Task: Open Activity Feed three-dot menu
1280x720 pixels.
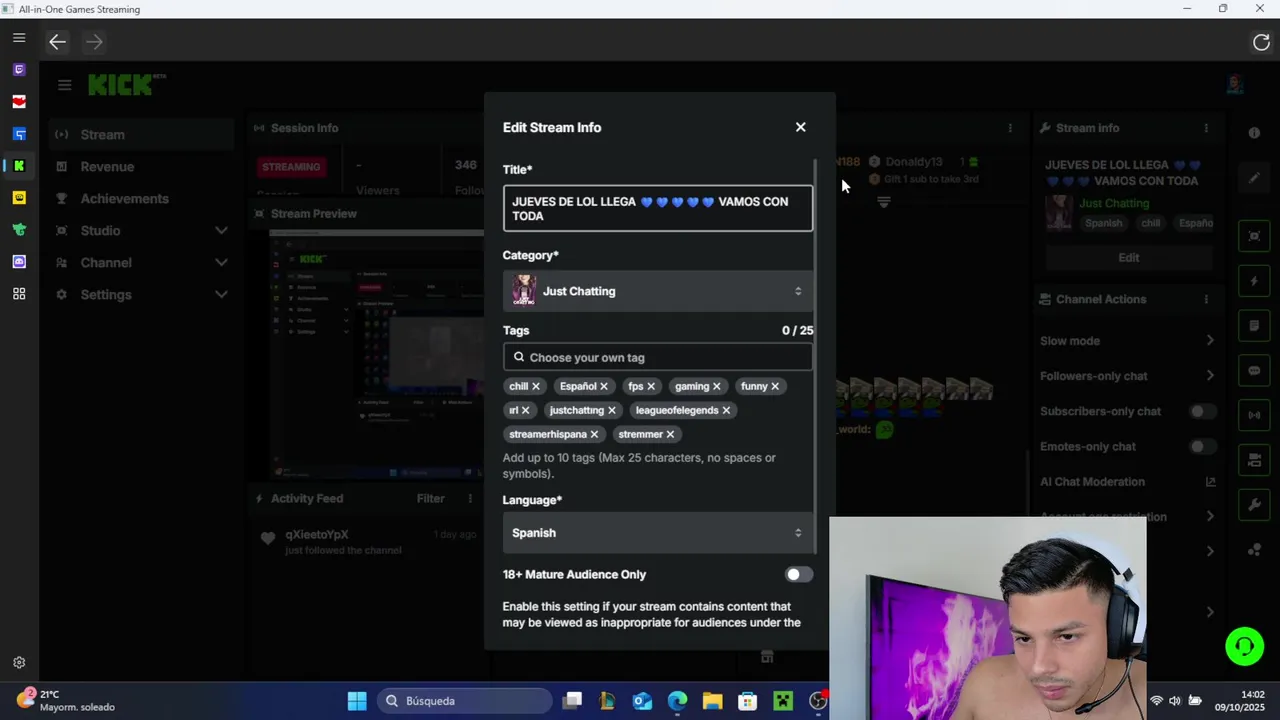Action: tap(470, 498)
